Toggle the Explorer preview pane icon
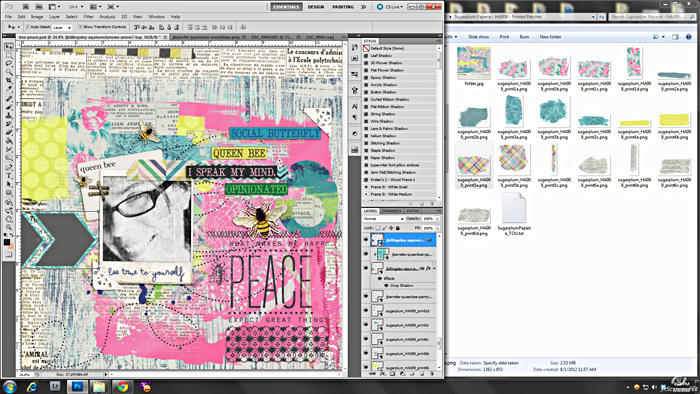This screenshot has width=700, height=394. 675,37
